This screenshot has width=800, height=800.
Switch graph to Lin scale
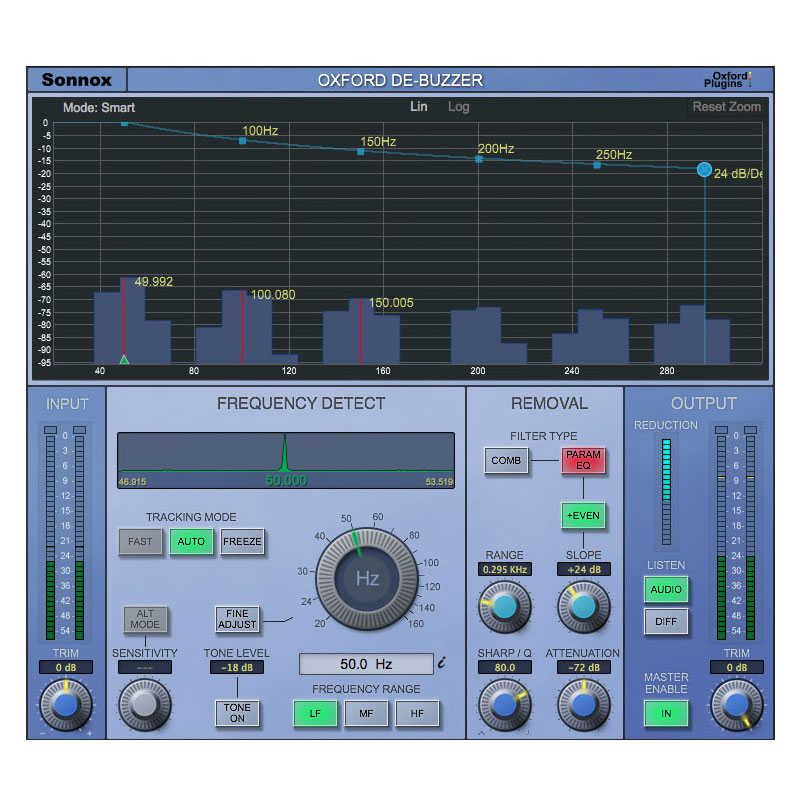[x=418, y=107]
